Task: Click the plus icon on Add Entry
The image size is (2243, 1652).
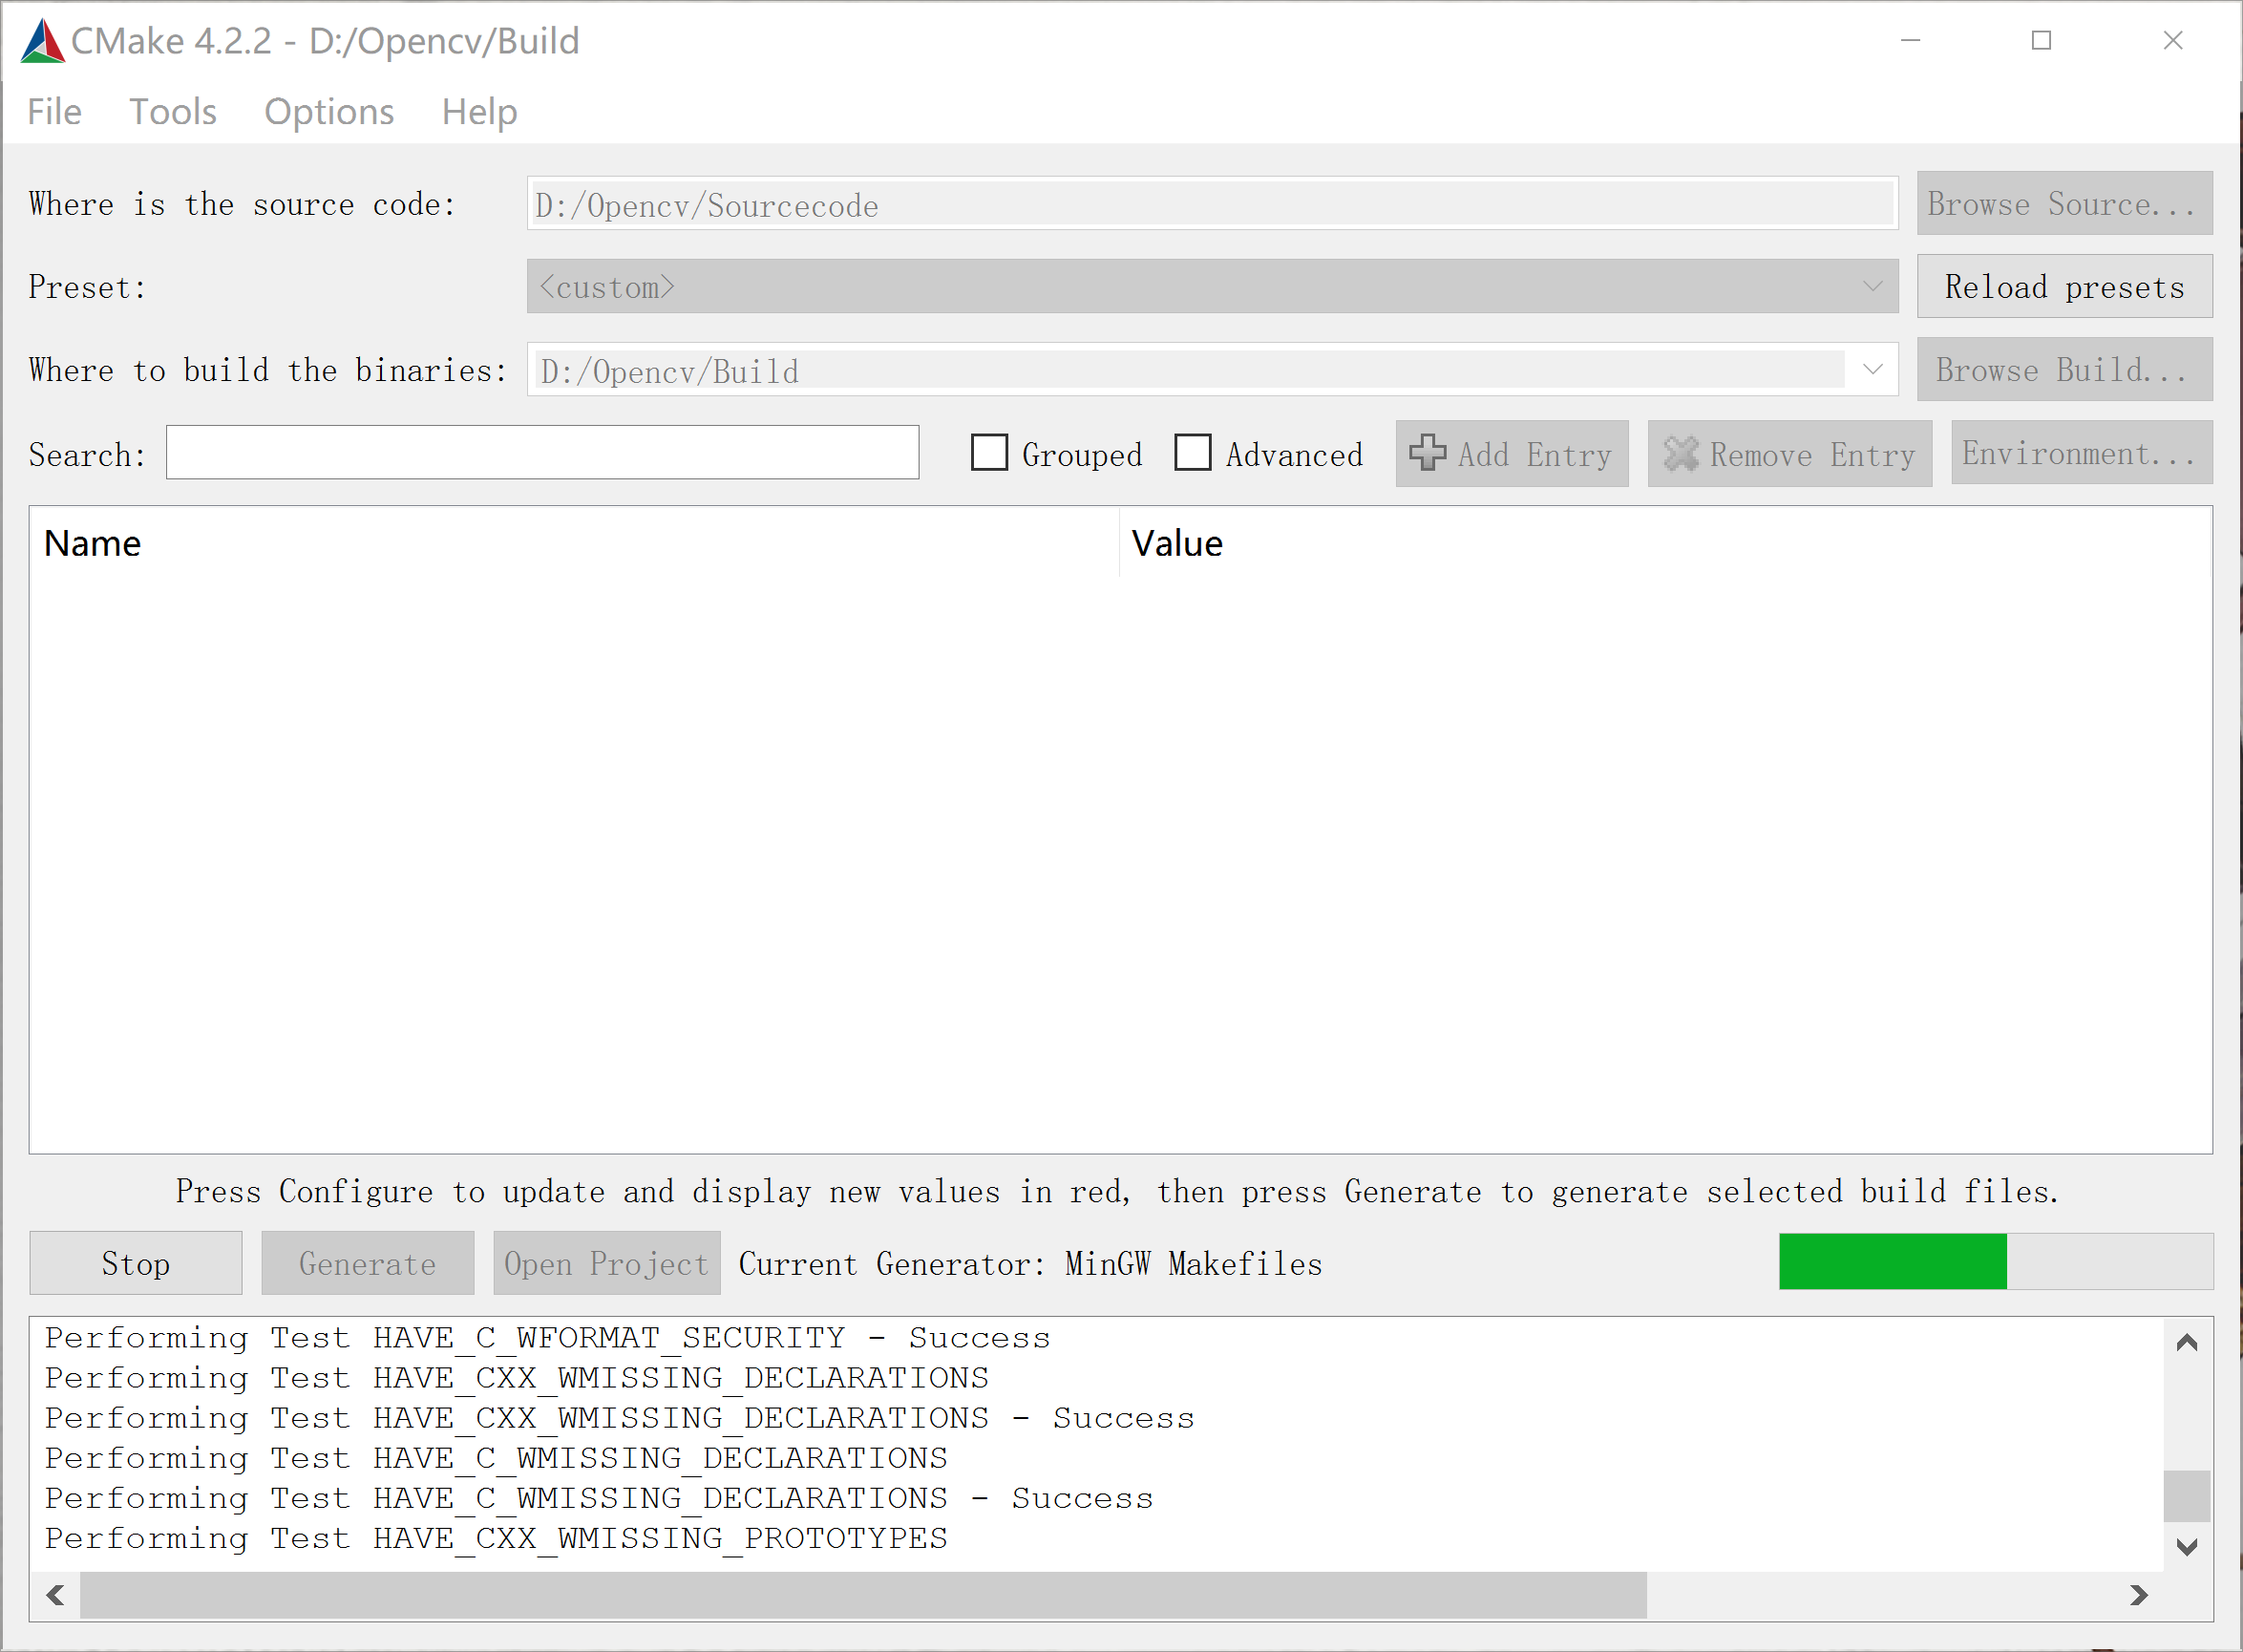Action: pos(1427,453)
